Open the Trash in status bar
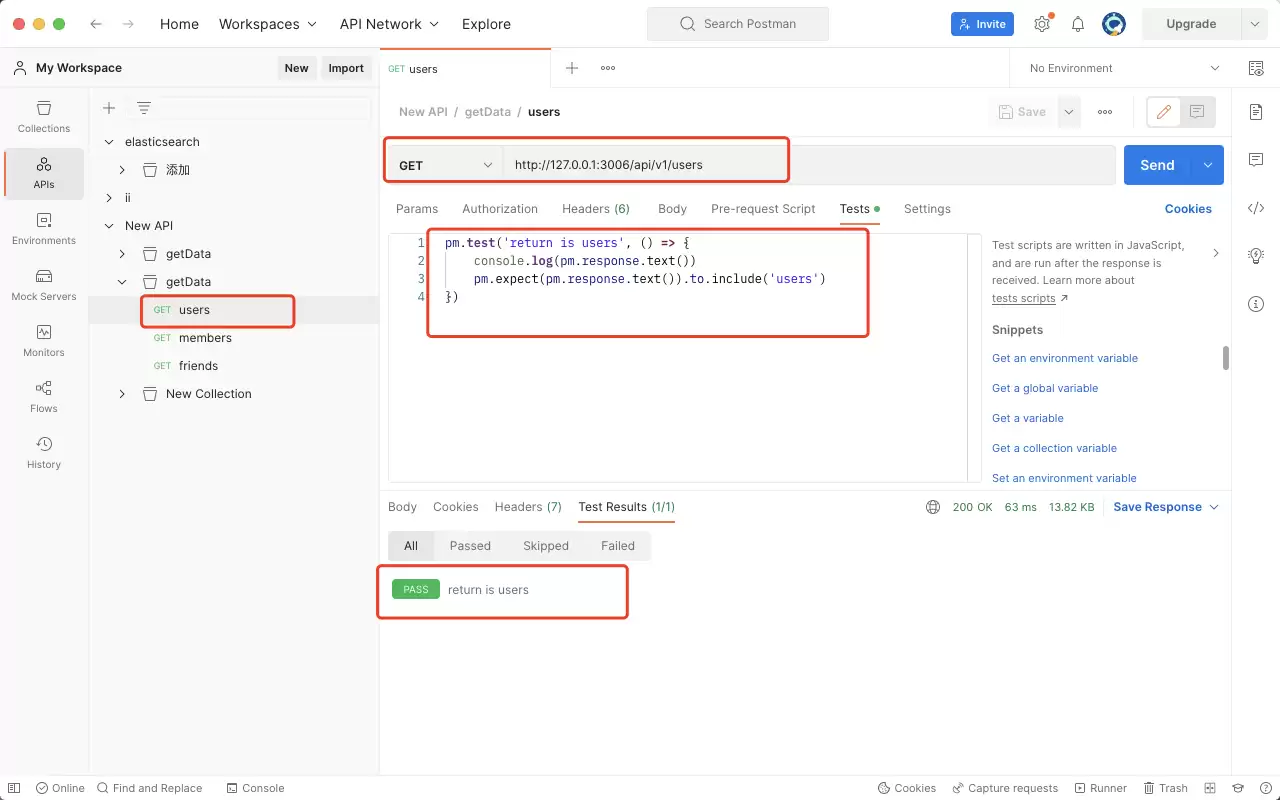Viewport: 1280px width, 800px height. tap(1165, 788)
